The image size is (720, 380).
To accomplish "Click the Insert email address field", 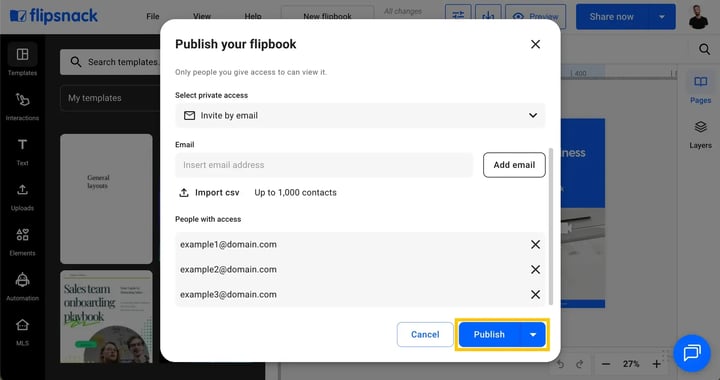I will (324, 165).
